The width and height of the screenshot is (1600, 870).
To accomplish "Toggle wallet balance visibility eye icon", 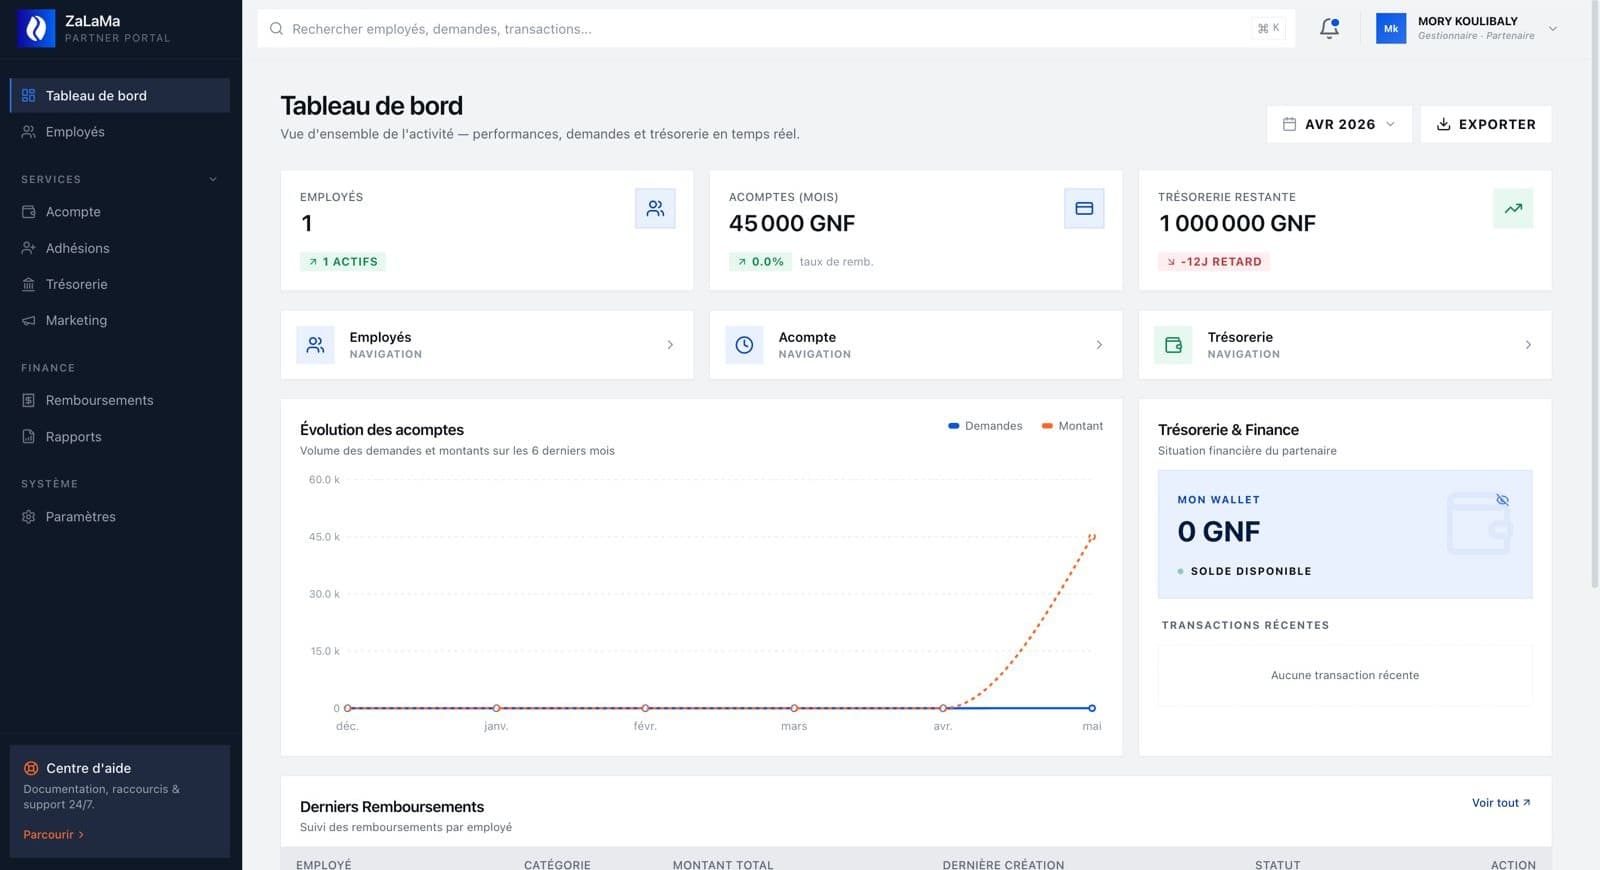I will (1502, 500).
